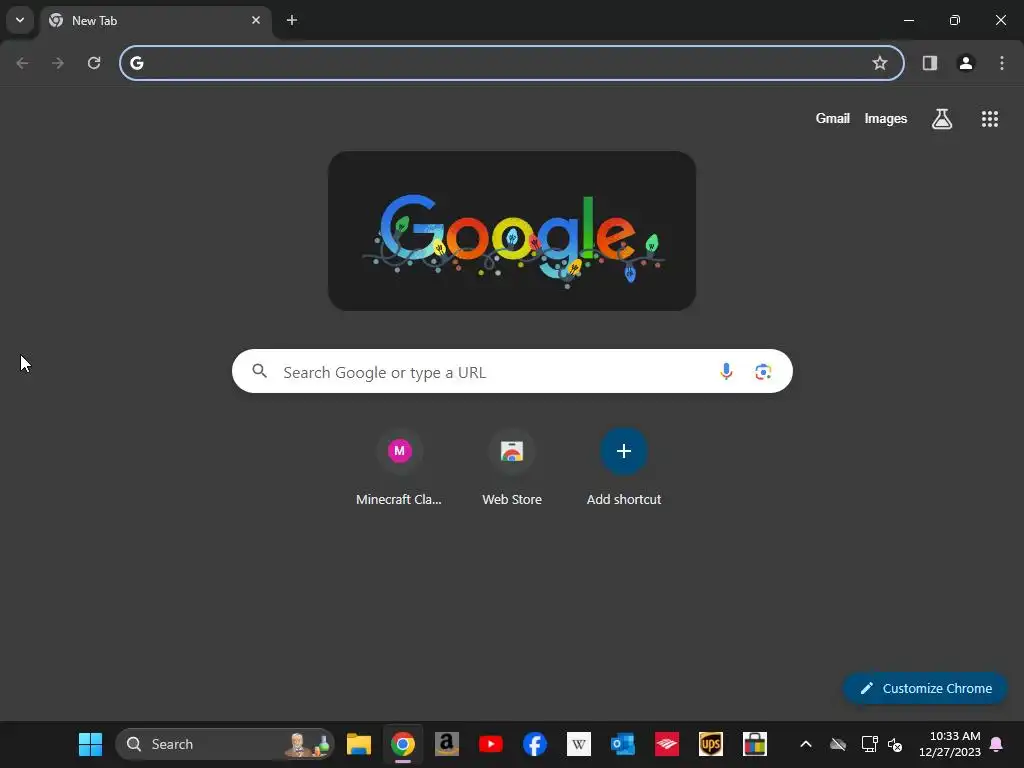Open Search Labs flask icon
The height and width of the screenshot is (768, 1024).
[942, 119]
